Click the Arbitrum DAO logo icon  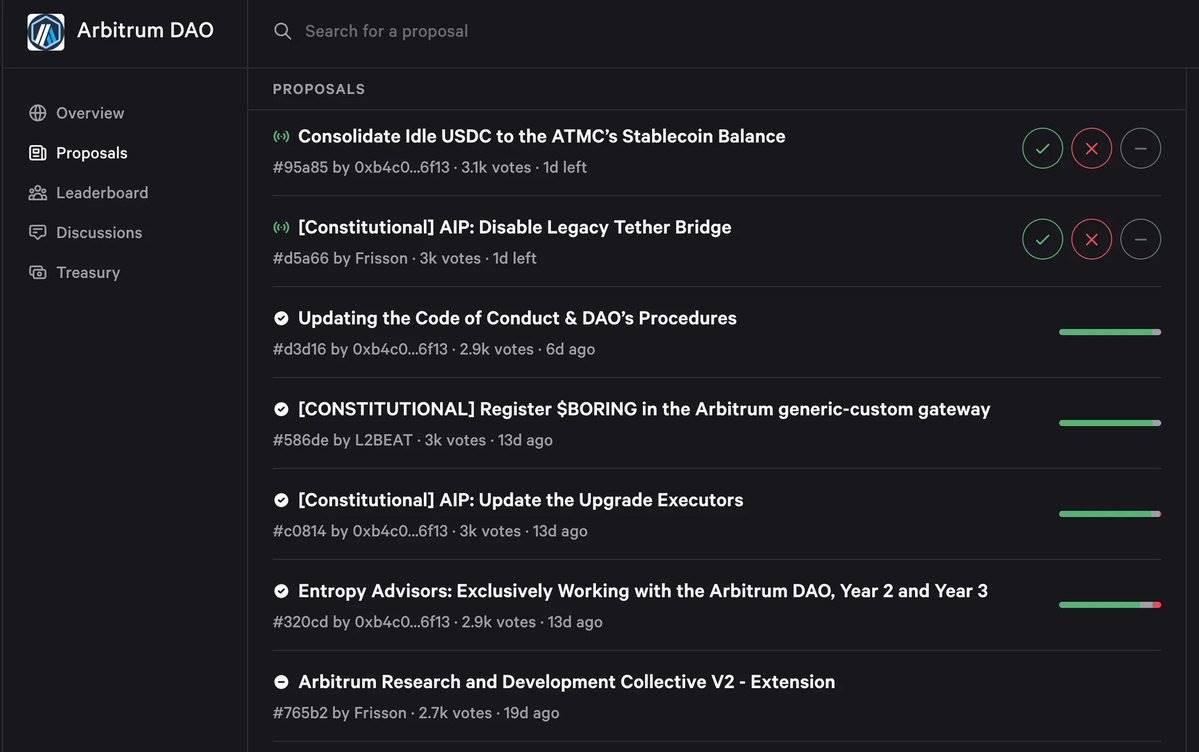pyautogui.click(x=46, y=31)
